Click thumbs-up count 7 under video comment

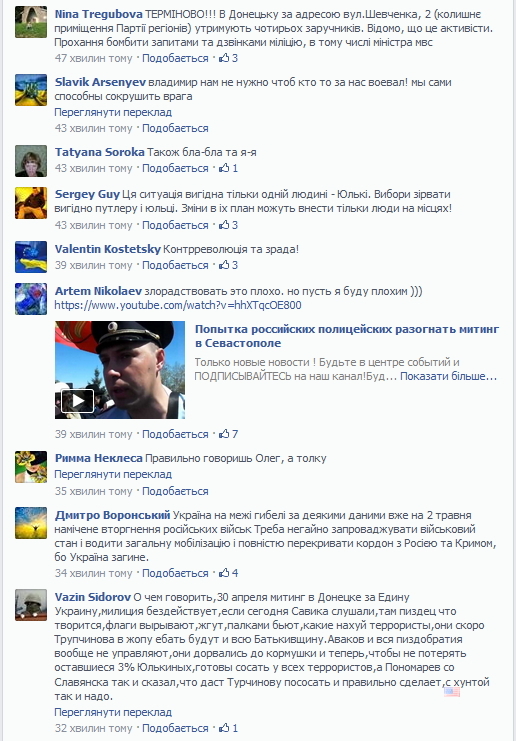[228, 434]
